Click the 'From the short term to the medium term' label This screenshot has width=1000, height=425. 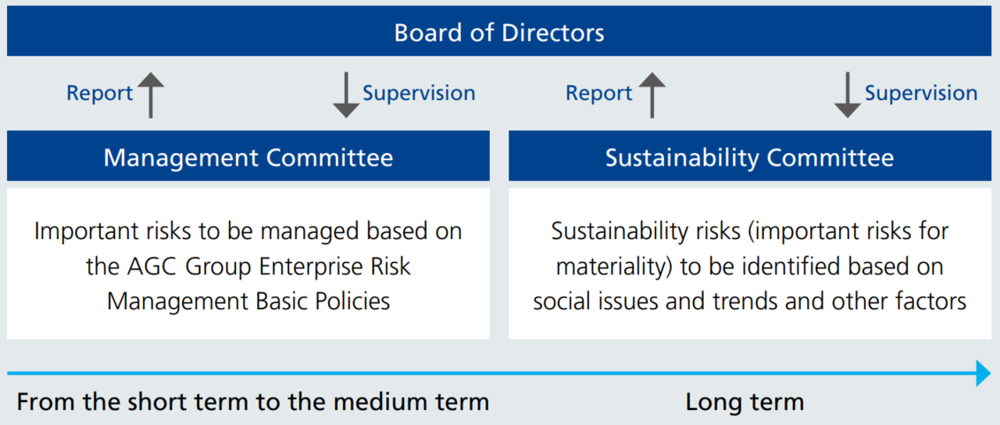click(253, 403)
